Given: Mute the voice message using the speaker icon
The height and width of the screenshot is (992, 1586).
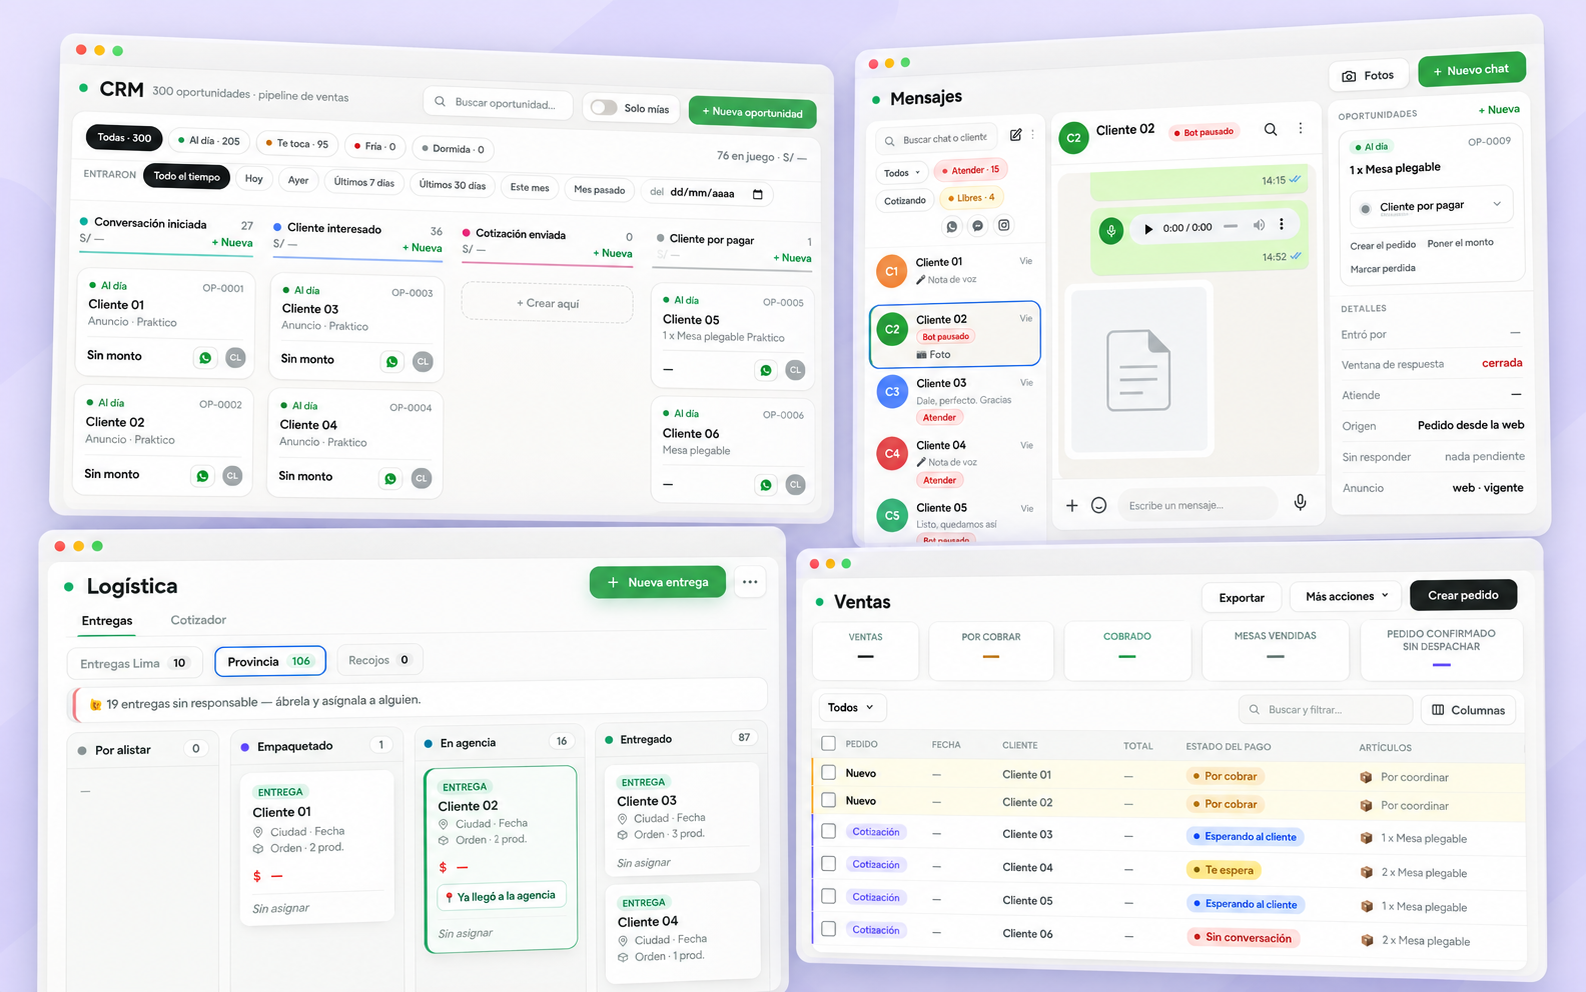Looking at the screenshot, I should pos(1259,225).
